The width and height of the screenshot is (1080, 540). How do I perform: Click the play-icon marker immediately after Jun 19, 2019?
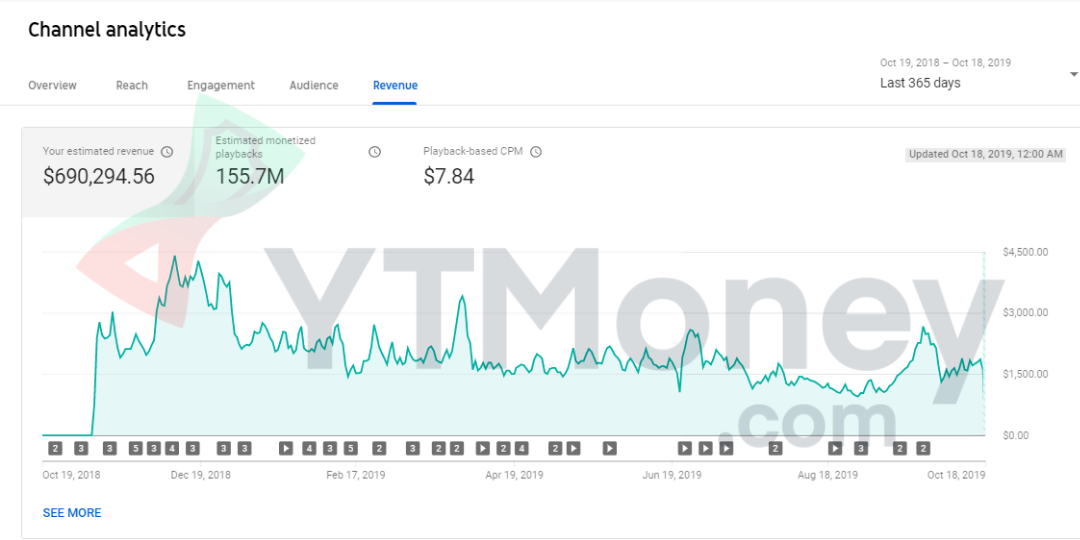685,449
